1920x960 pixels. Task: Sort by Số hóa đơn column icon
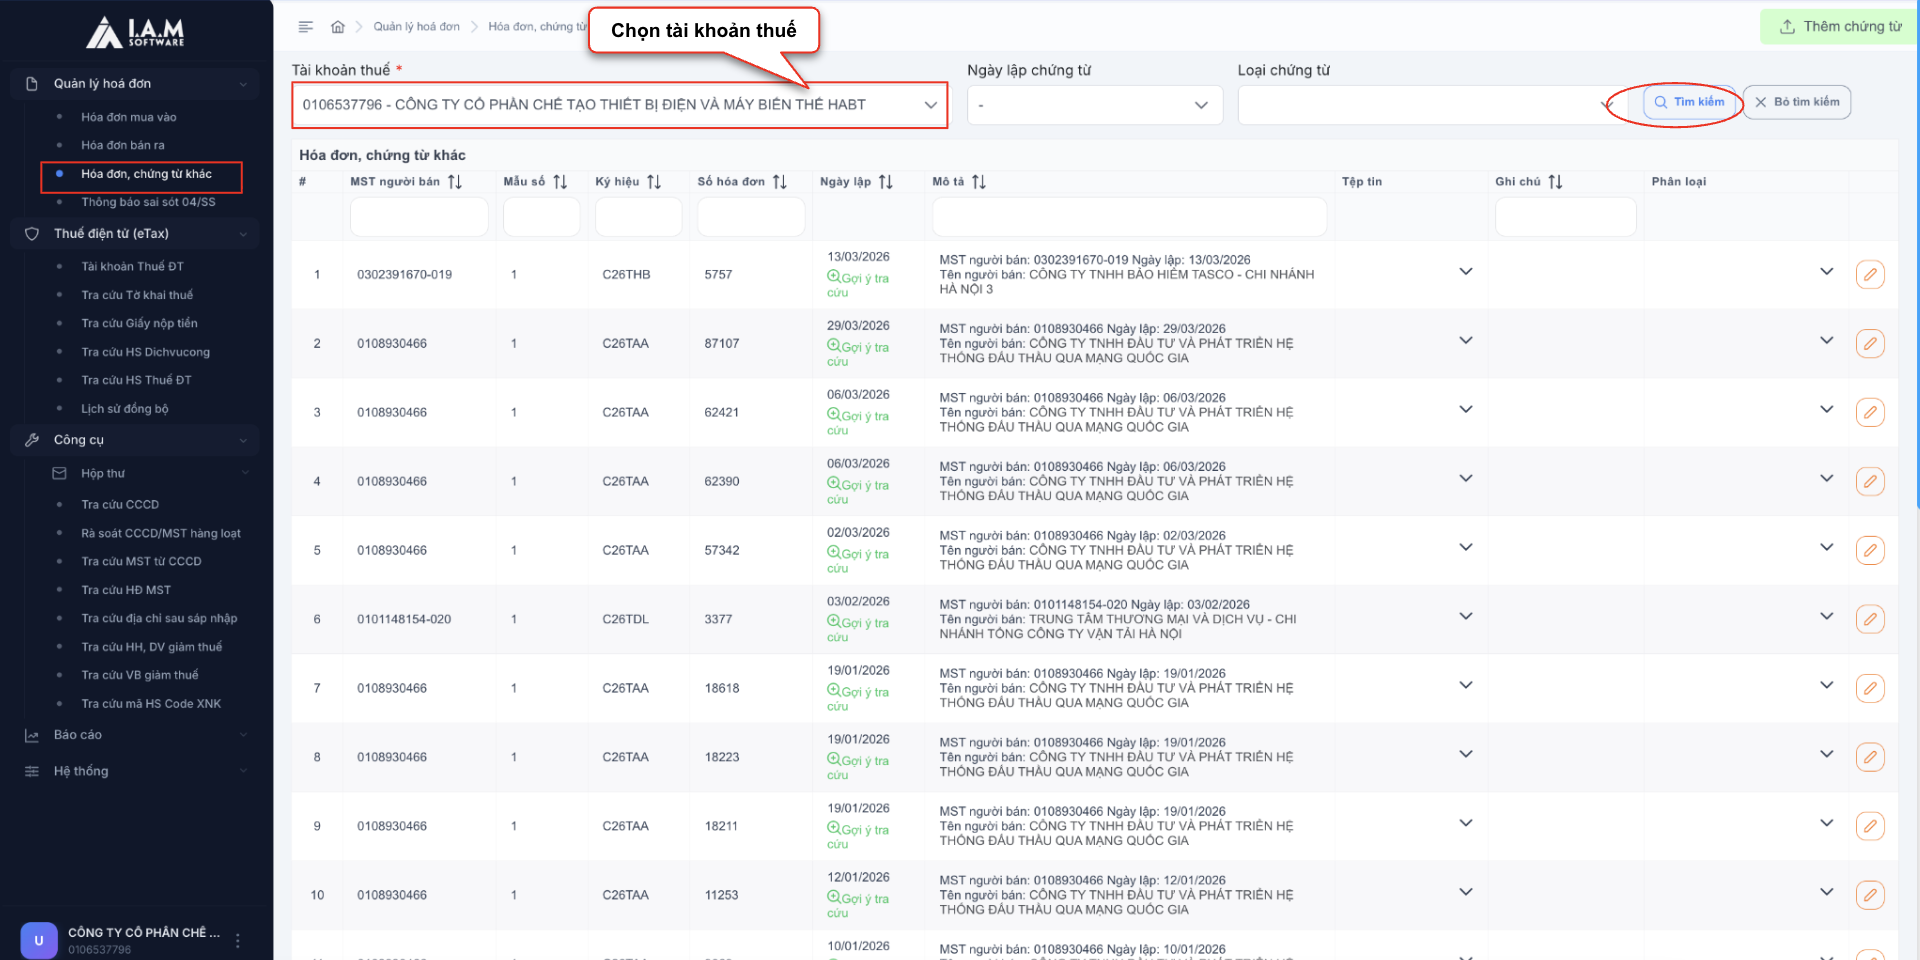tap(780, 182)
